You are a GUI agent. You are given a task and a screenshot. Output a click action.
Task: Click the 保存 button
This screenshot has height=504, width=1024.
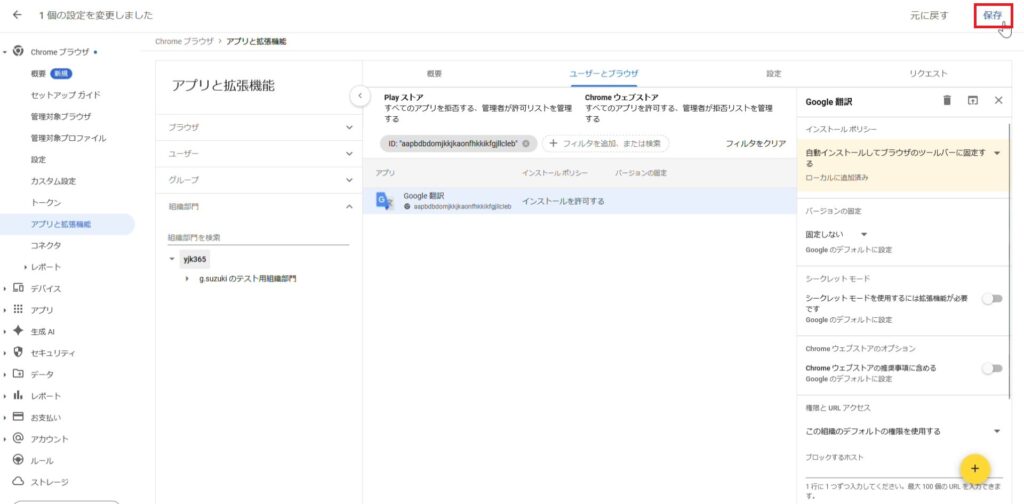coord(991,15)
